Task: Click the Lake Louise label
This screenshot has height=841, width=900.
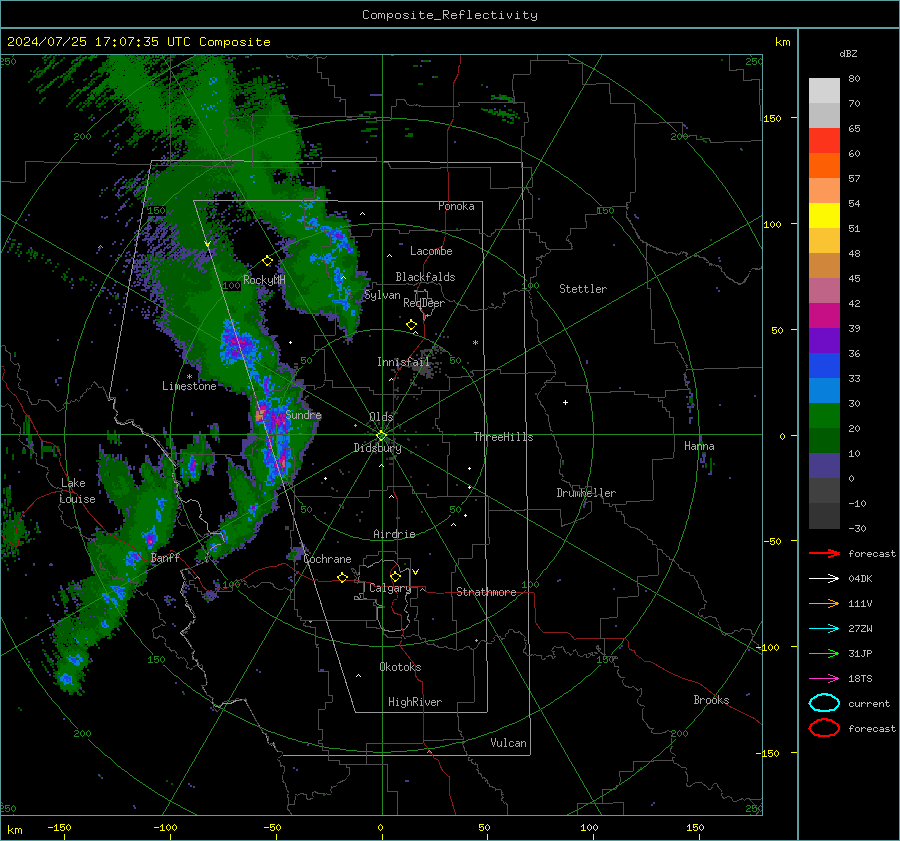Action: click(77, 491)
